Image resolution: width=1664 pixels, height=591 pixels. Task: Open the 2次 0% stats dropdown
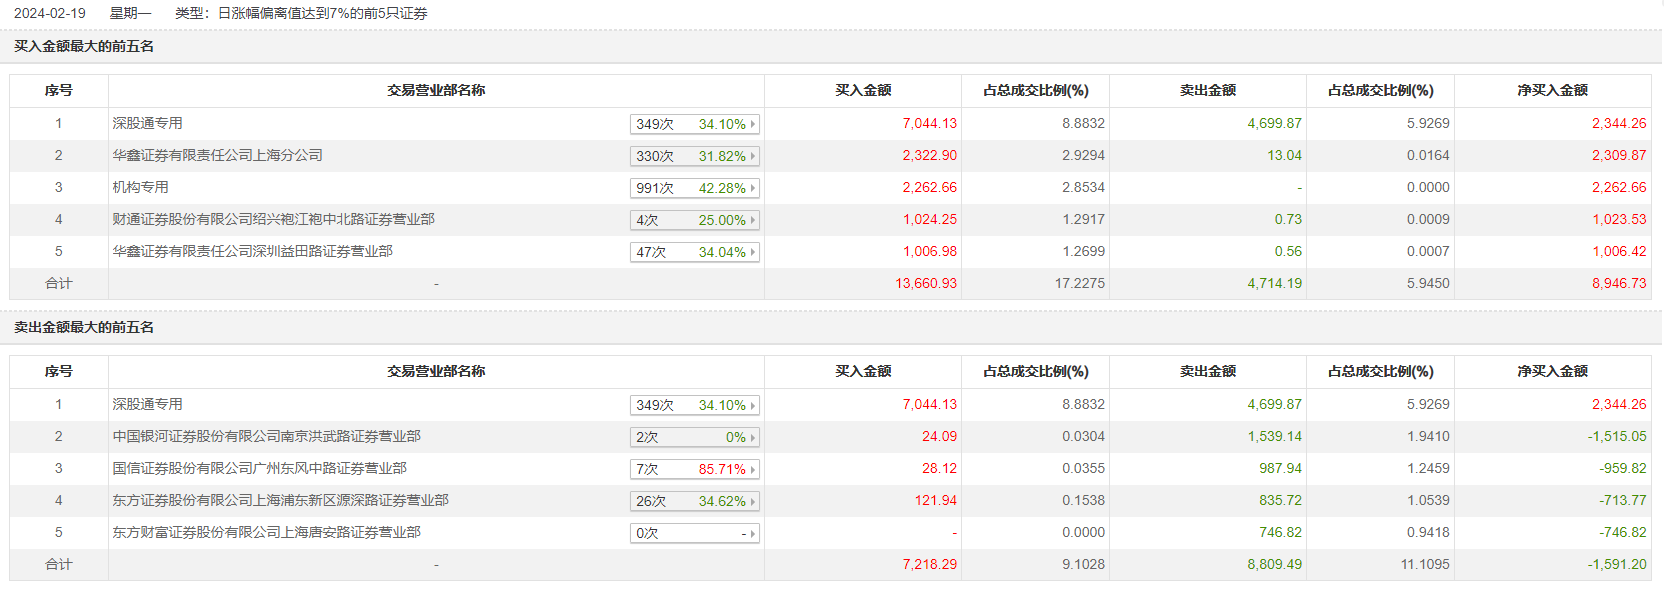tap(694, 437)
